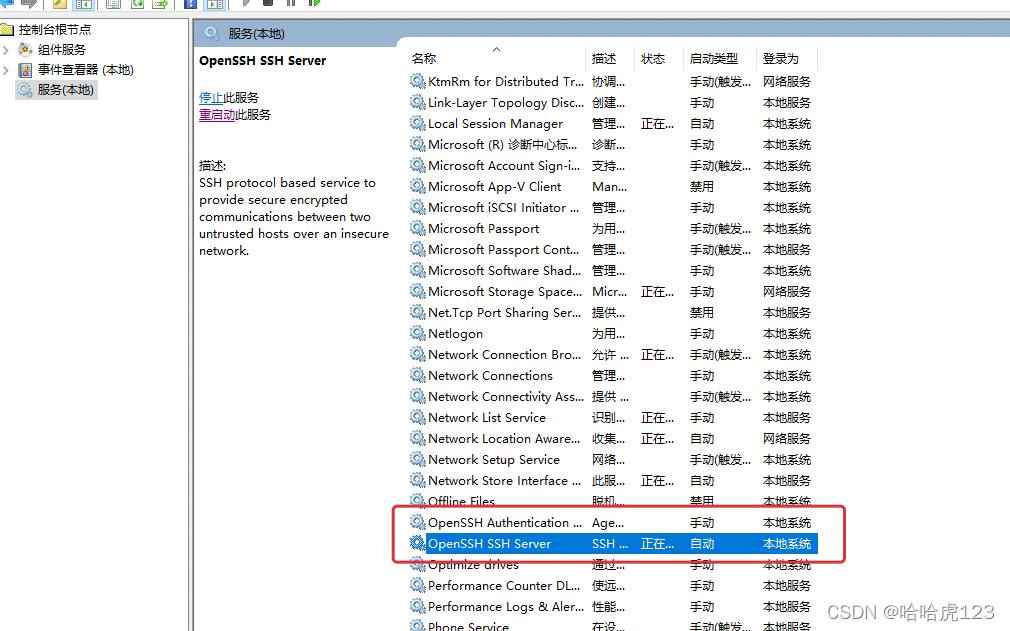Click the gear icon of KtmRm for Distributed Tr...
The image size is (1010, 631).
417,81
